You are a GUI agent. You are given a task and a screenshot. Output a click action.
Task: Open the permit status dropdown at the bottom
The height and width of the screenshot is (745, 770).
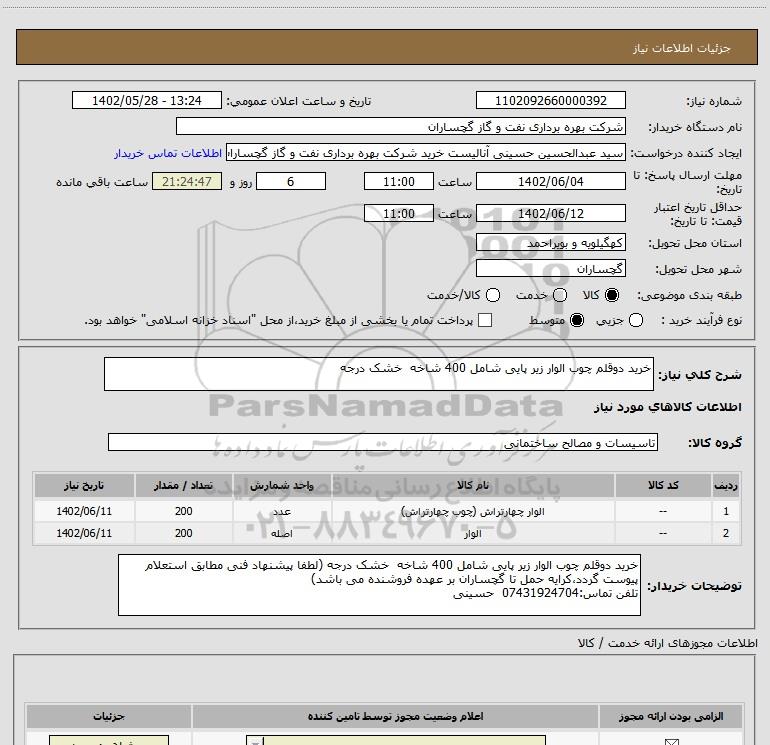point(396,740)
